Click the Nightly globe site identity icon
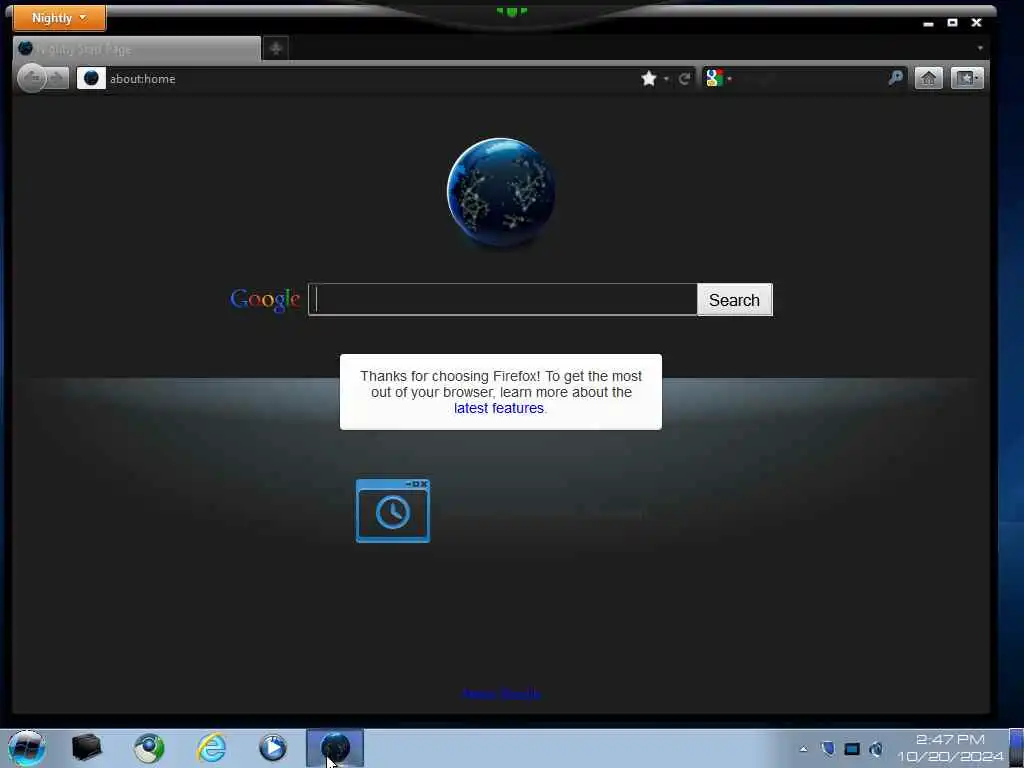 [91, 78]
